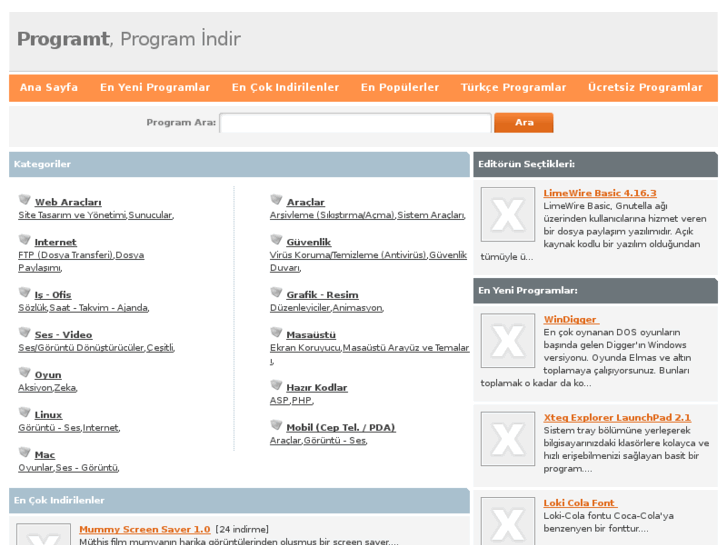Open the Mobil (Cep Tel. / PDA) category link
This screenshot has height=545, width=727.
coord(341,428)
